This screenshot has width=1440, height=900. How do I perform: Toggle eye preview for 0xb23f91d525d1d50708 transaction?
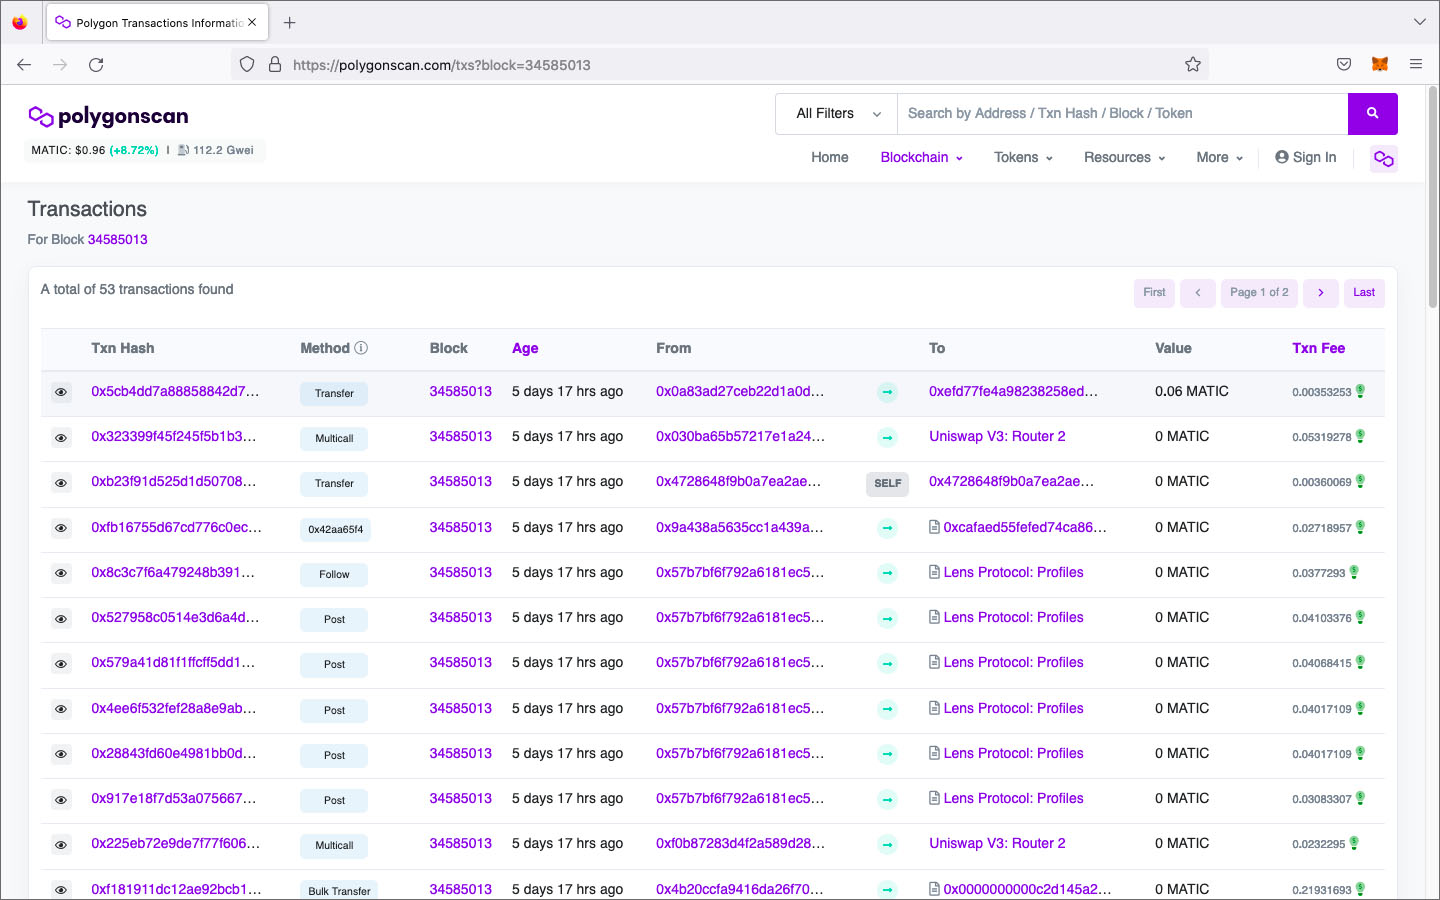[61, 483]
